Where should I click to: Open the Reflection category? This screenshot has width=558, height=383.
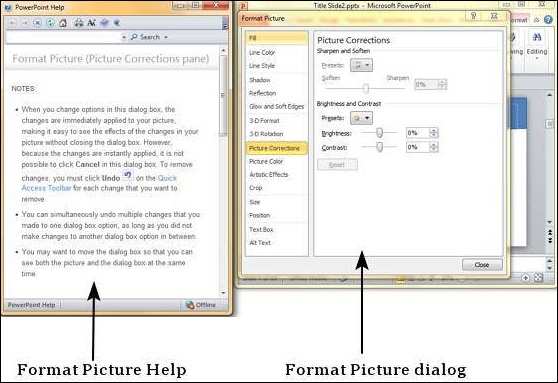(x=276, y=93)
